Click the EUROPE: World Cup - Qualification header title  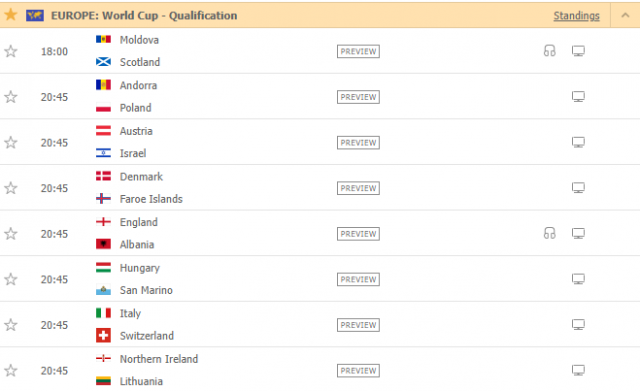pos(144,16)
